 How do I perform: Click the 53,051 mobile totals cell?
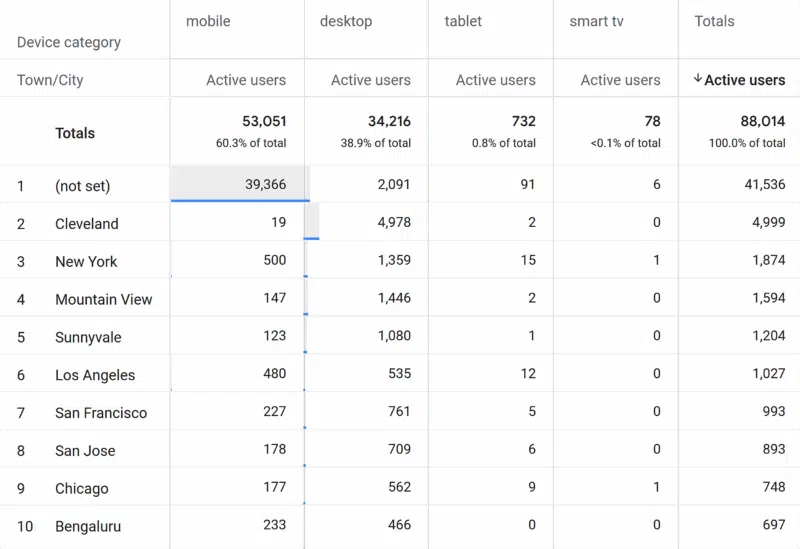point(264,121)
